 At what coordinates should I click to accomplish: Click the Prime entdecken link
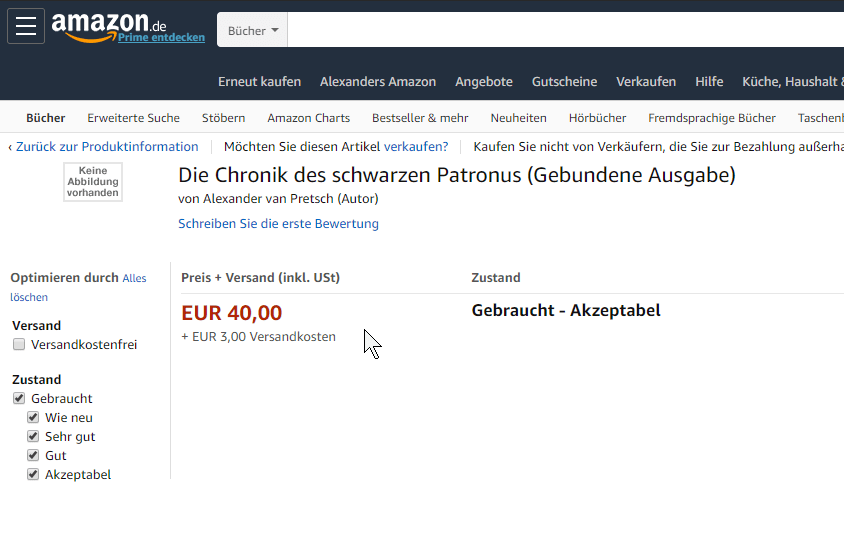pyautogui.click(x=161, y=38)
